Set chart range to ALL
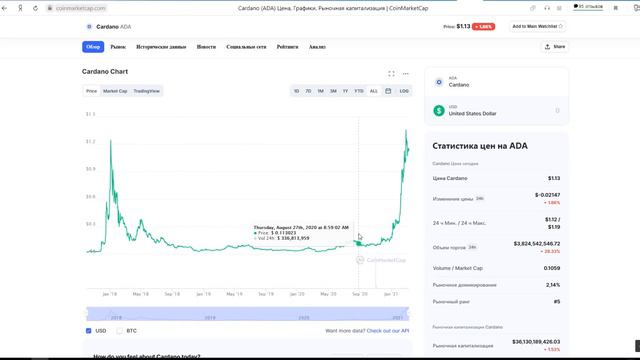 pyautogui.click(x=373, y=91)
